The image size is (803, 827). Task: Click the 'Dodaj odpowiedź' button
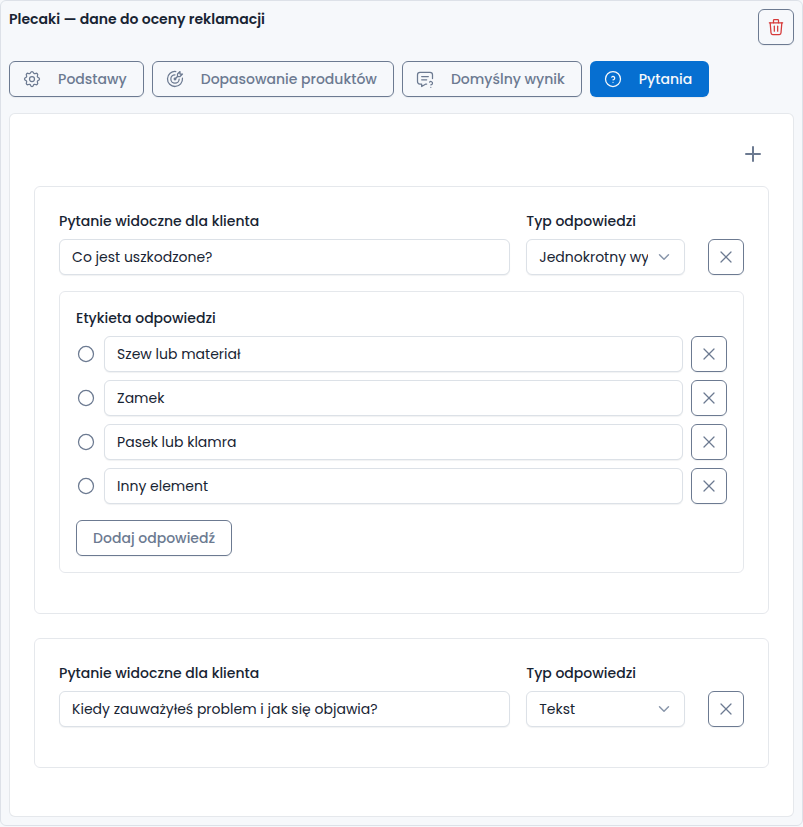click(154, 538)
